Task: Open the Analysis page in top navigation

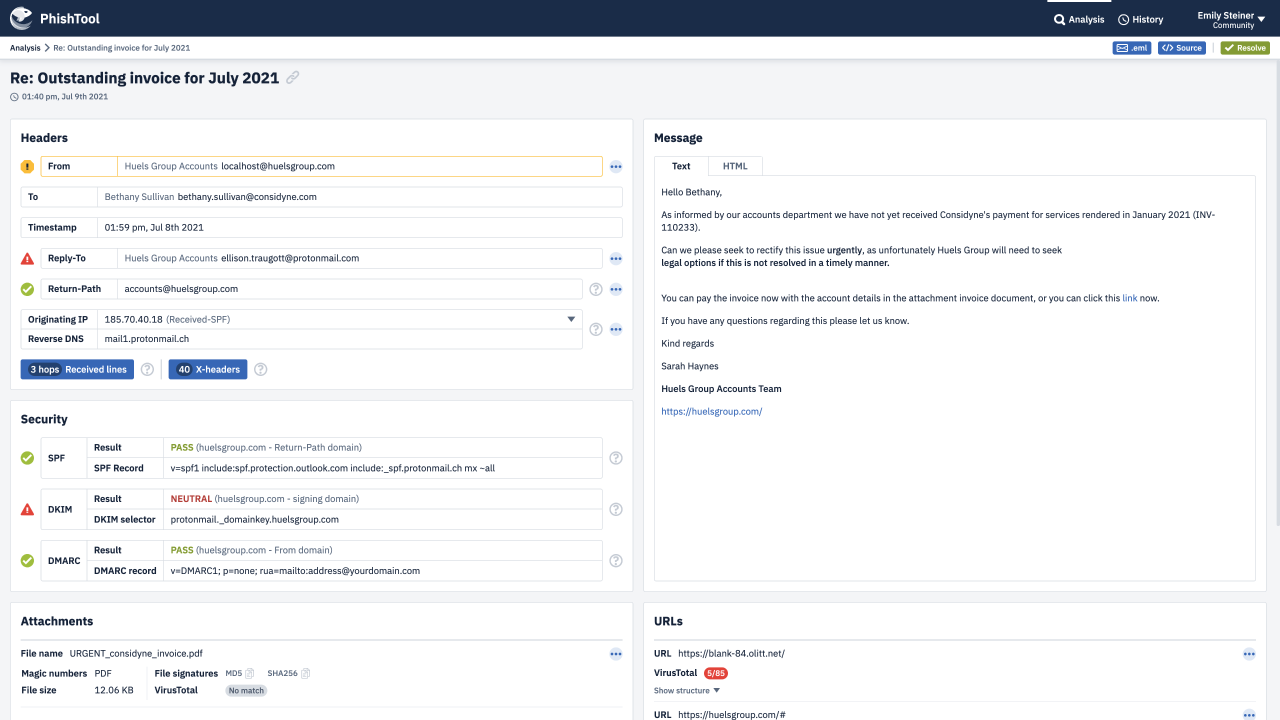Action: (1079, 19)
